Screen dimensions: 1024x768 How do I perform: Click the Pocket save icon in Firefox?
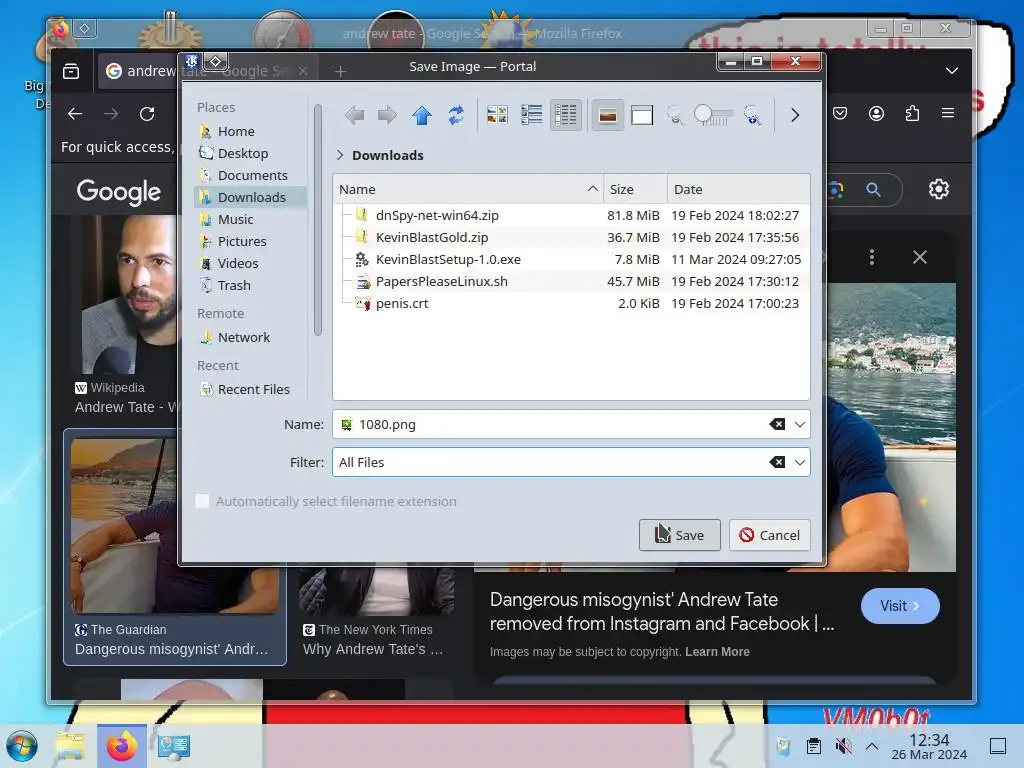point(840,113)
